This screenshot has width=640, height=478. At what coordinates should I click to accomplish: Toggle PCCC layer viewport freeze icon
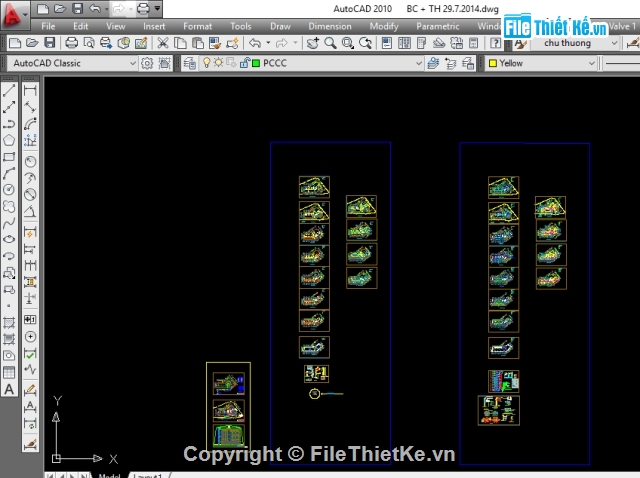click(231, 63)
